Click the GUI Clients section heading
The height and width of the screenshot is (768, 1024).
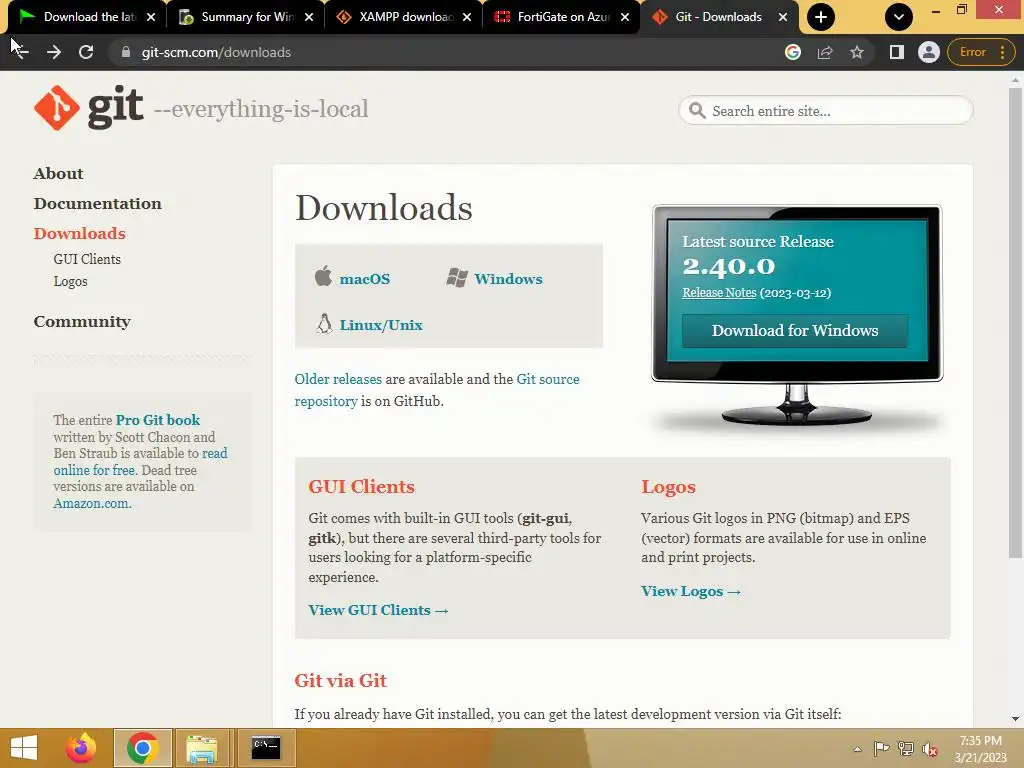pos(361,487)
